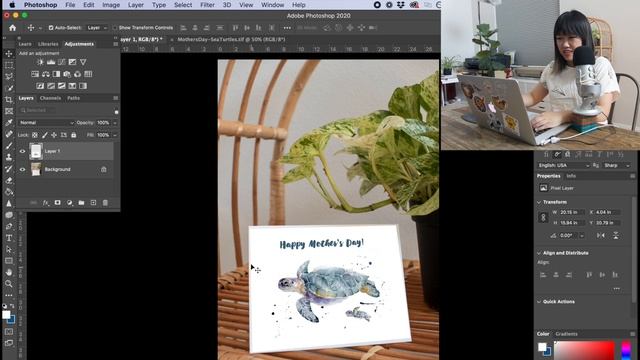Switch to the Gradients tab

[x=566, y=334]
